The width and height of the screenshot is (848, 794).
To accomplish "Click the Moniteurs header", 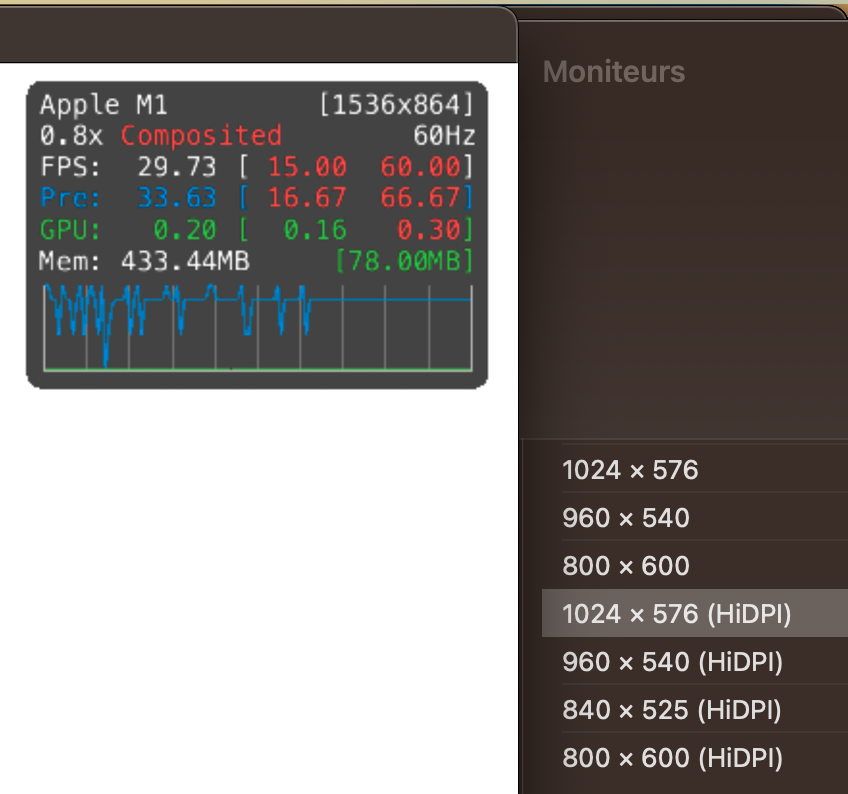I will [x=614, y=72].
